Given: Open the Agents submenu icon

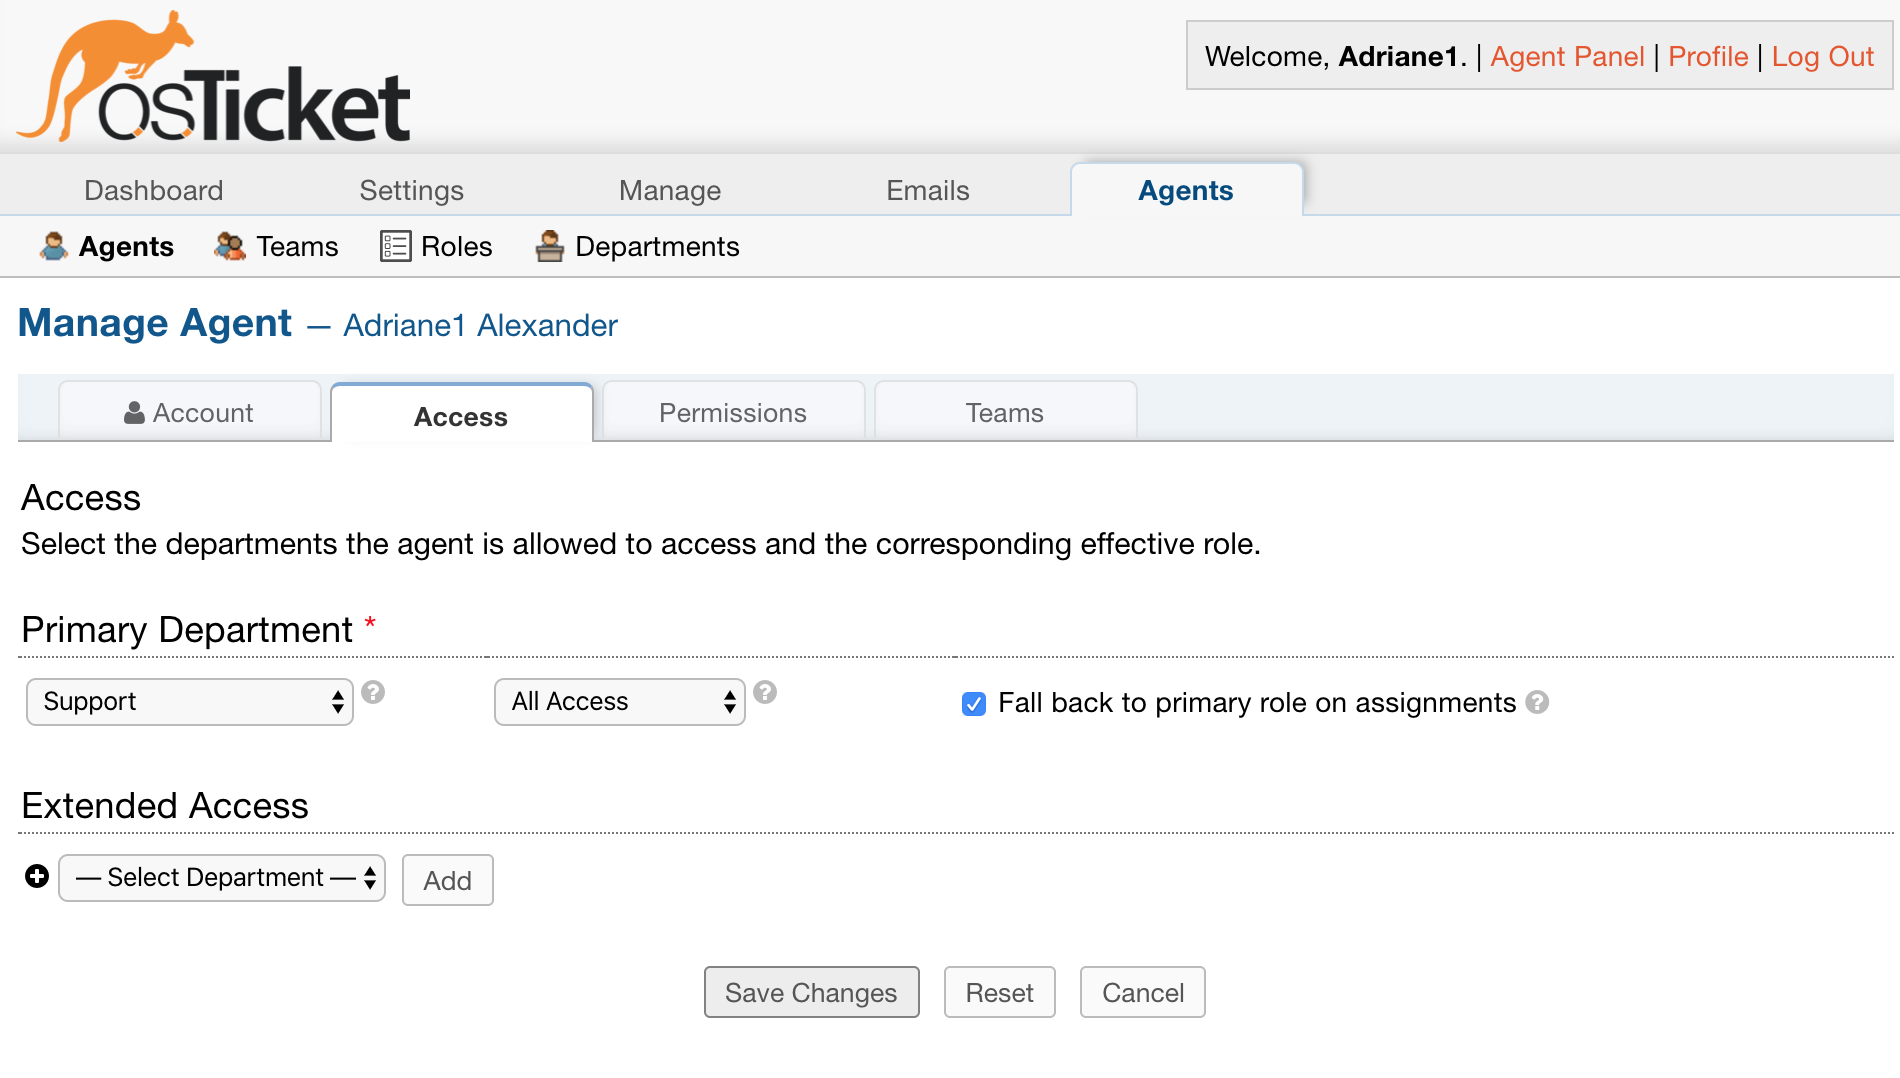Looking at the screenshot, I should click(54, 246).
